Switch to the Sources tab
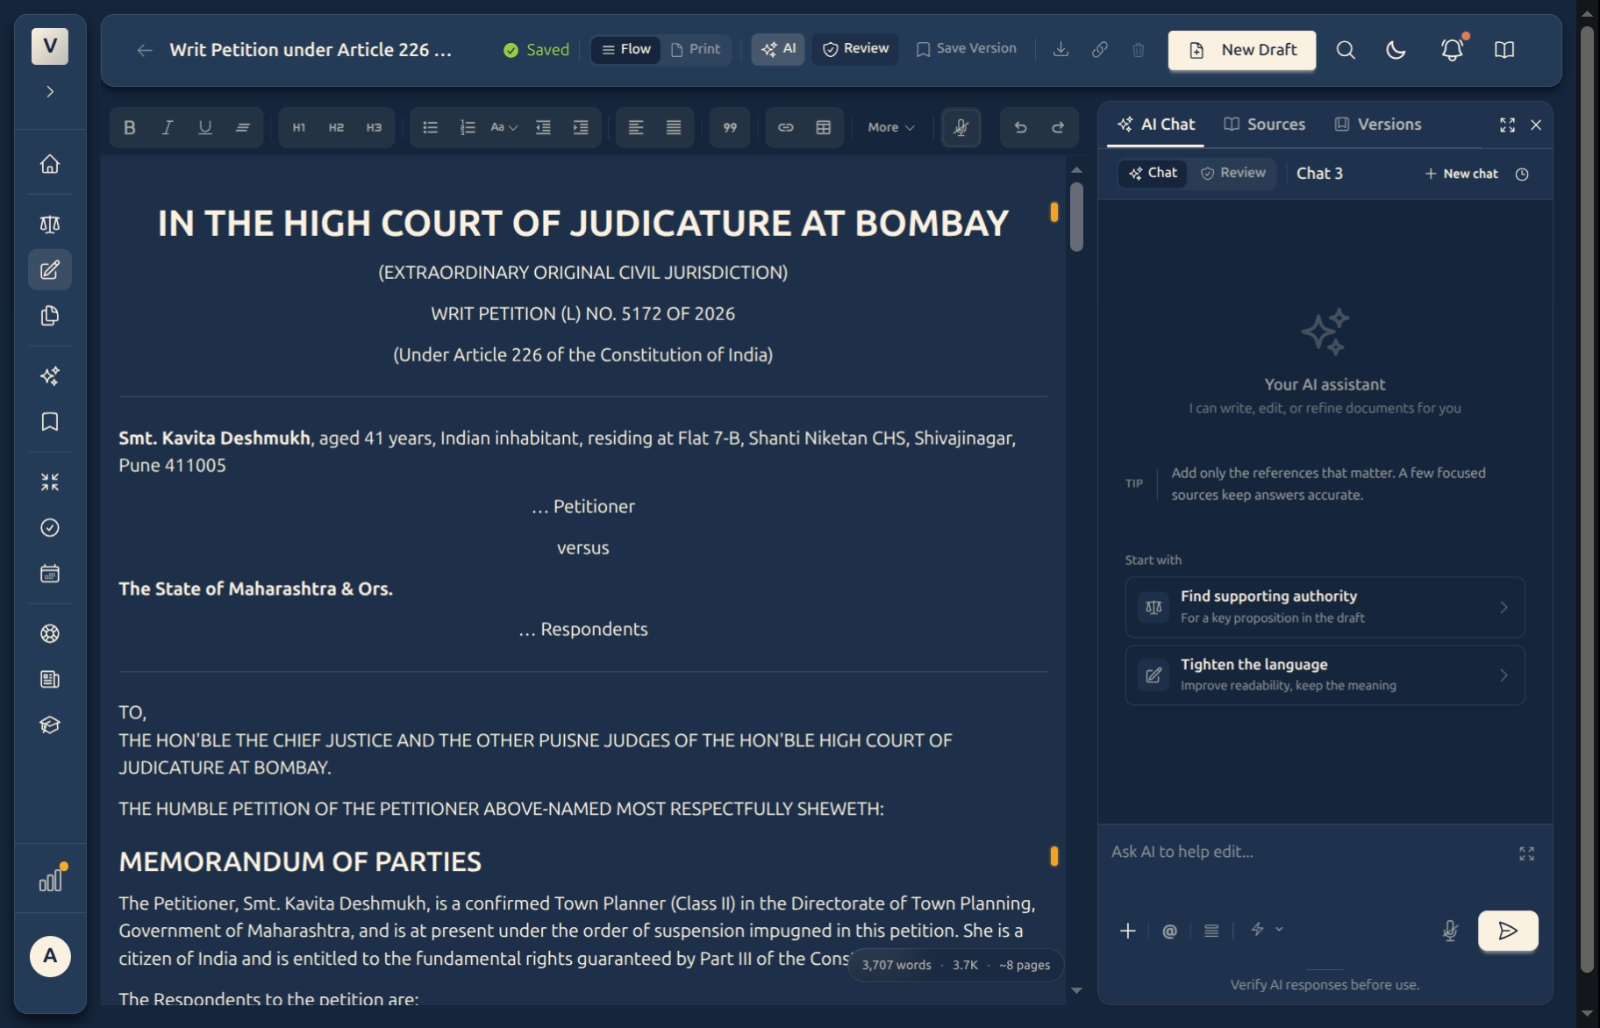 point(1265,125)
